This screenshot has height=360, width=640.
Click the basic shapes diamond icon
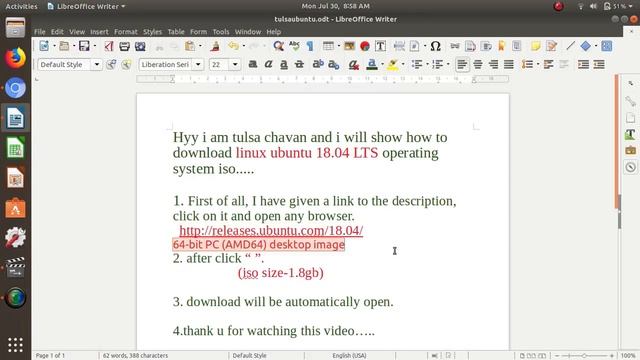pos(586,46)
